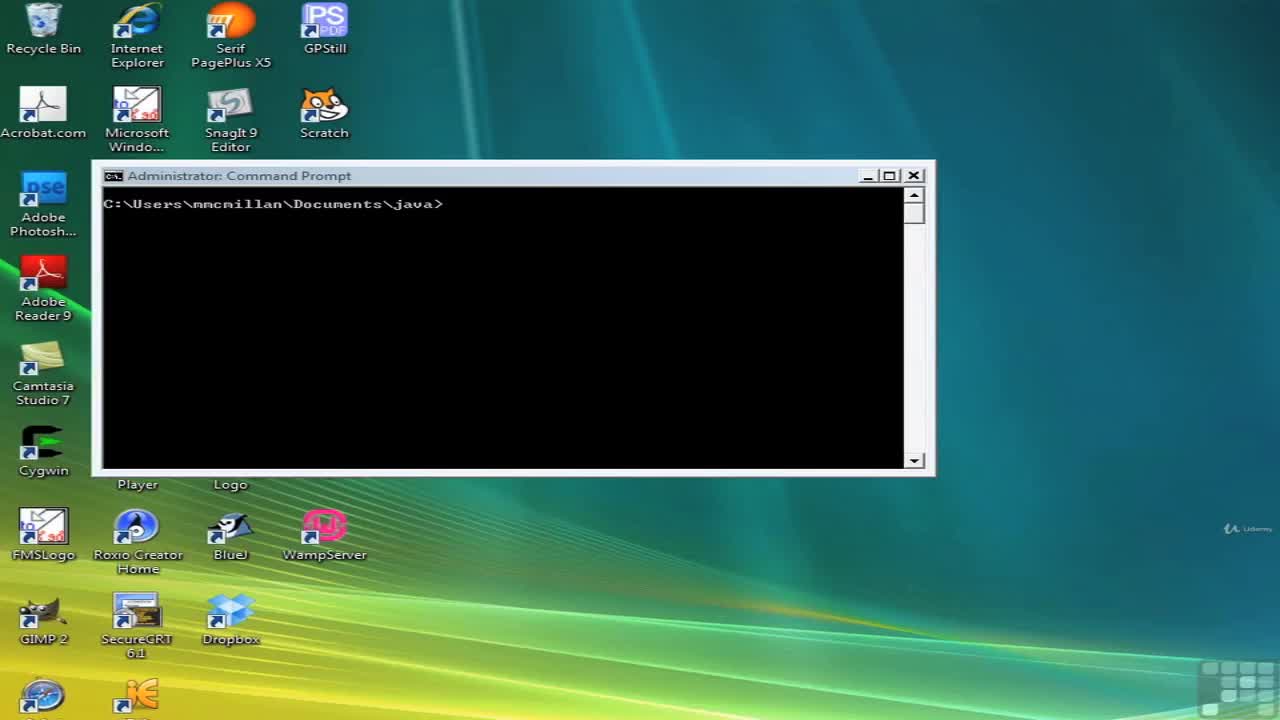1280x720 pixels.
Task: Select the Microsoft Windows Logo shortcut
Action: click(137, 120)
